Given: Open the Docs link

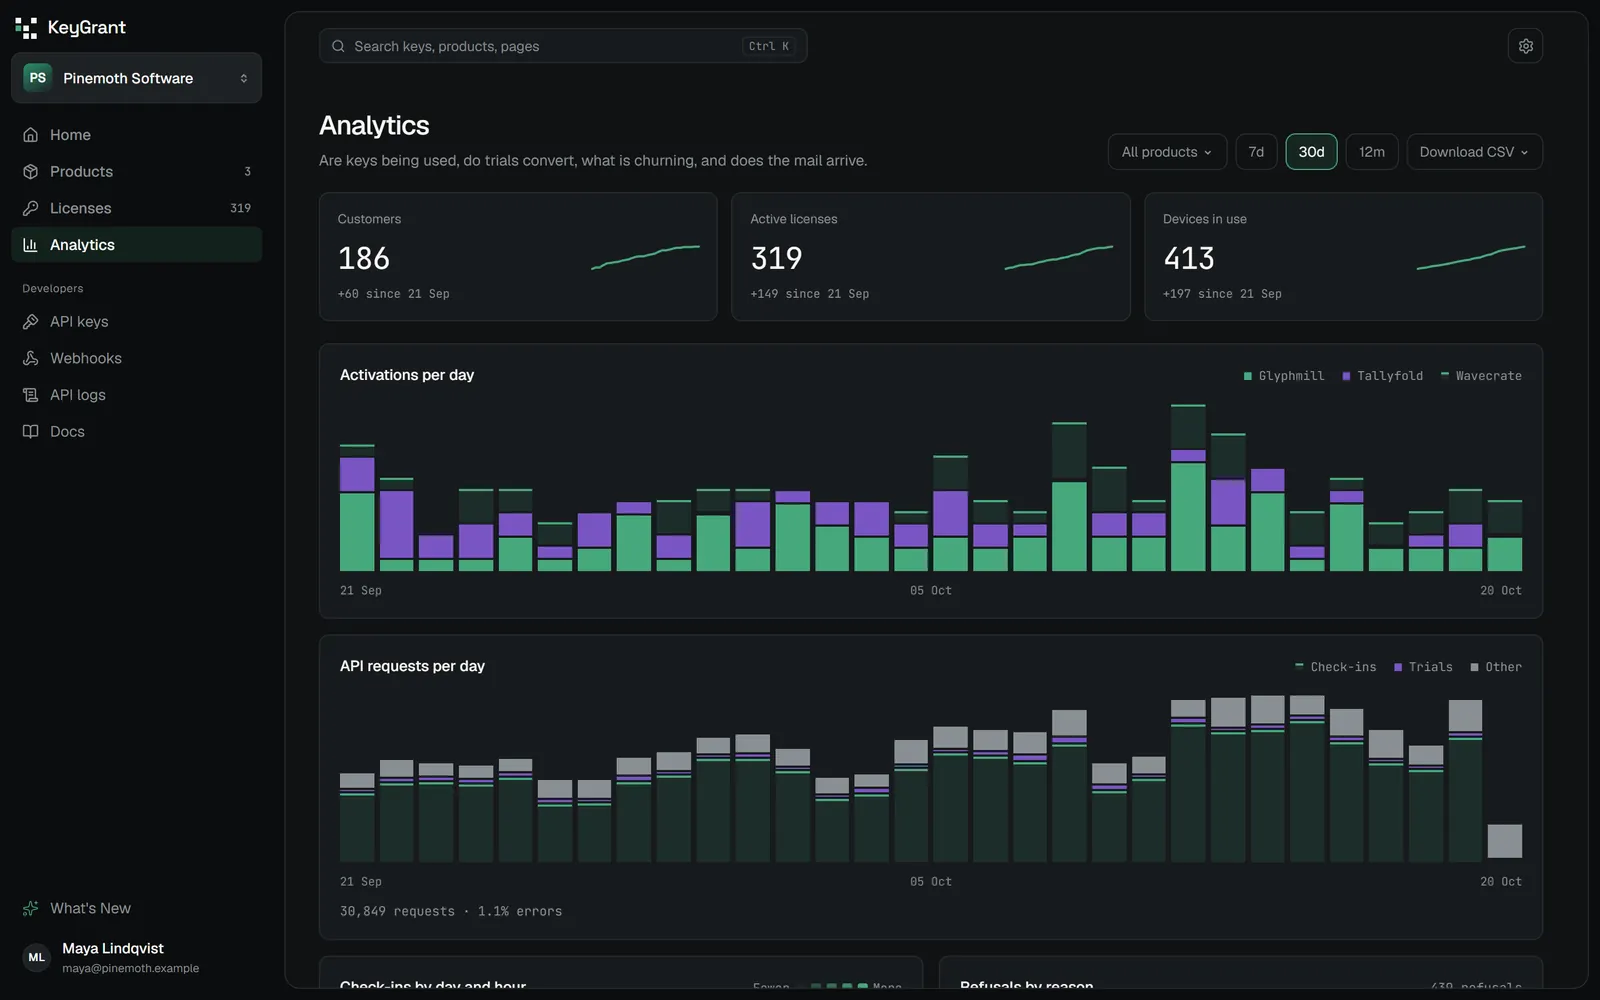Looking at the screenshot, I should (137, 432).
